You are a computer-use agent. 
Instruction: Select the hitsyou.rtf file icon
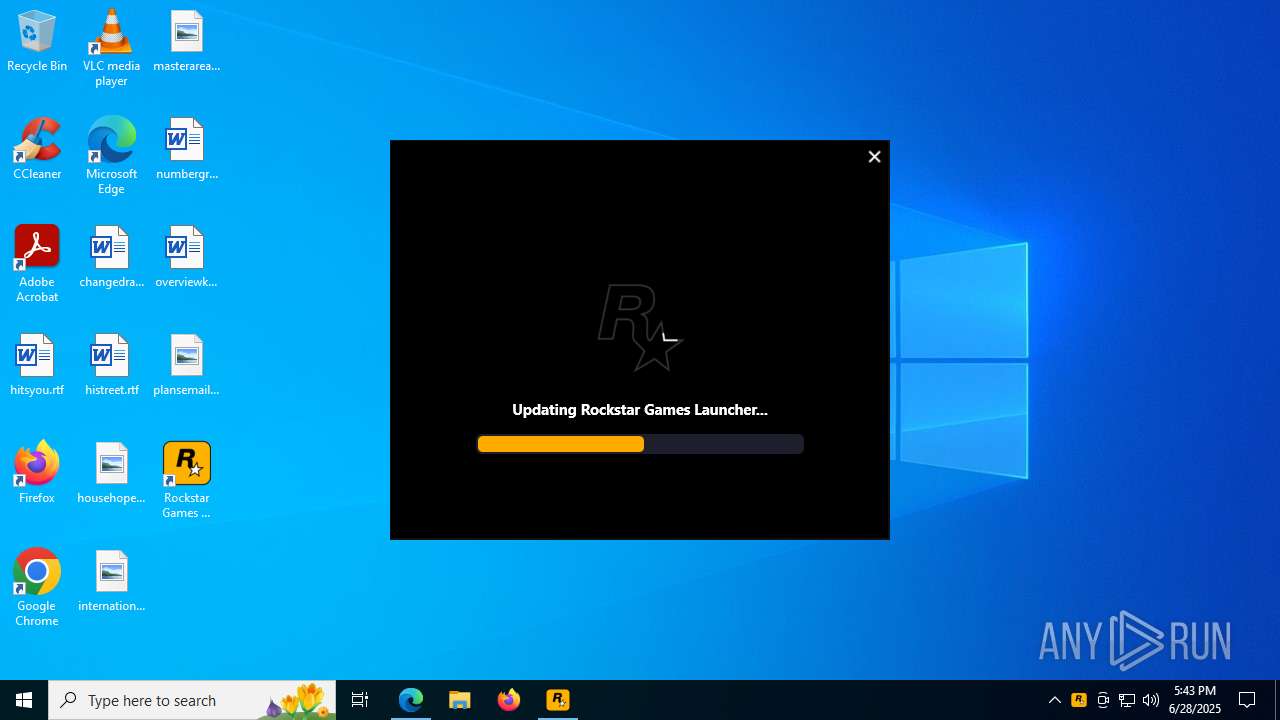click(x=37, y=366)
